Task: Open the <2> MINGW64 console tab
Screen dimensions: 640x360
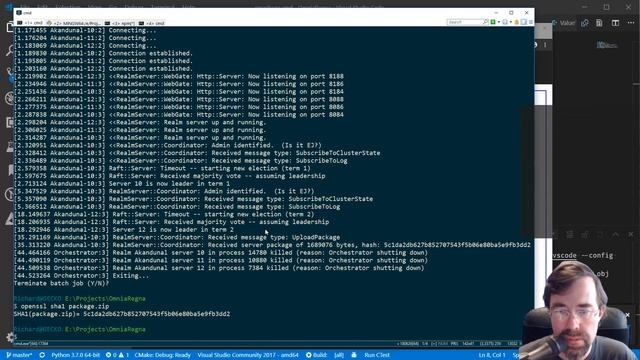Action: pyautogui.click(x=73, y=23)
